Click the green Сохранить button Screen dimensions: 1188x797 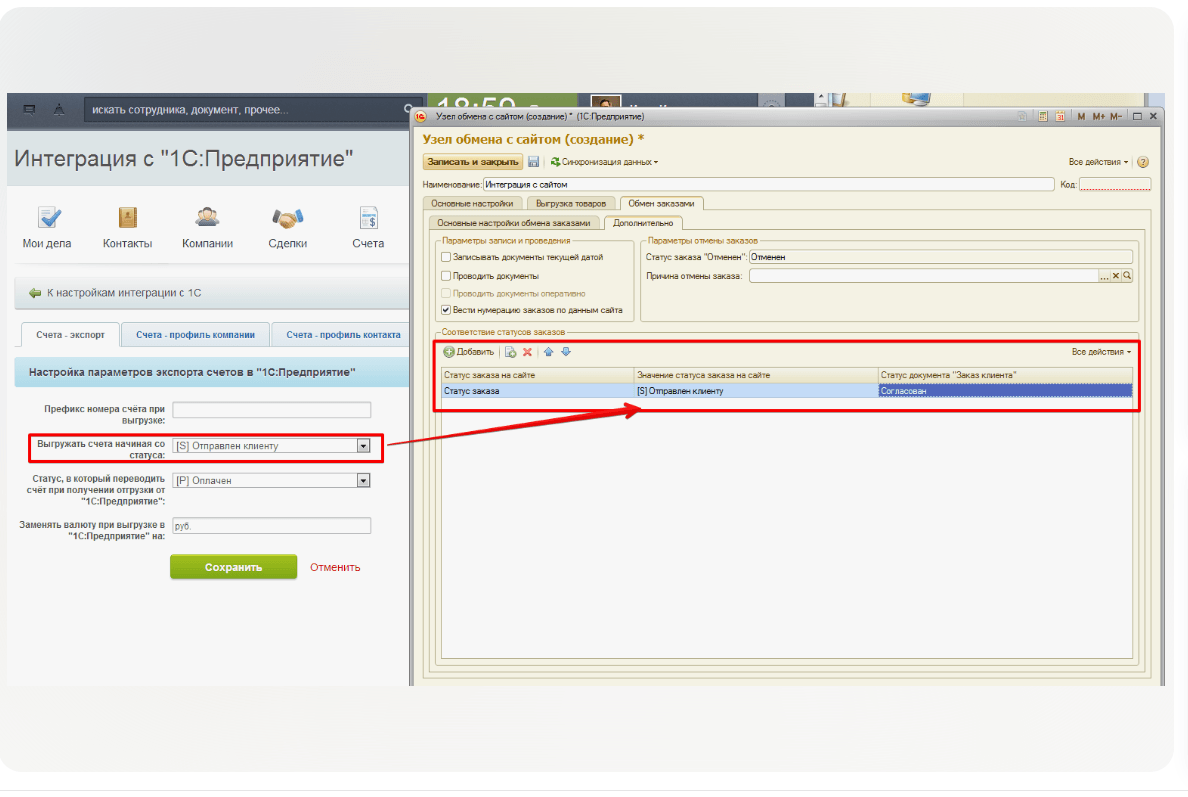[233, 567]
